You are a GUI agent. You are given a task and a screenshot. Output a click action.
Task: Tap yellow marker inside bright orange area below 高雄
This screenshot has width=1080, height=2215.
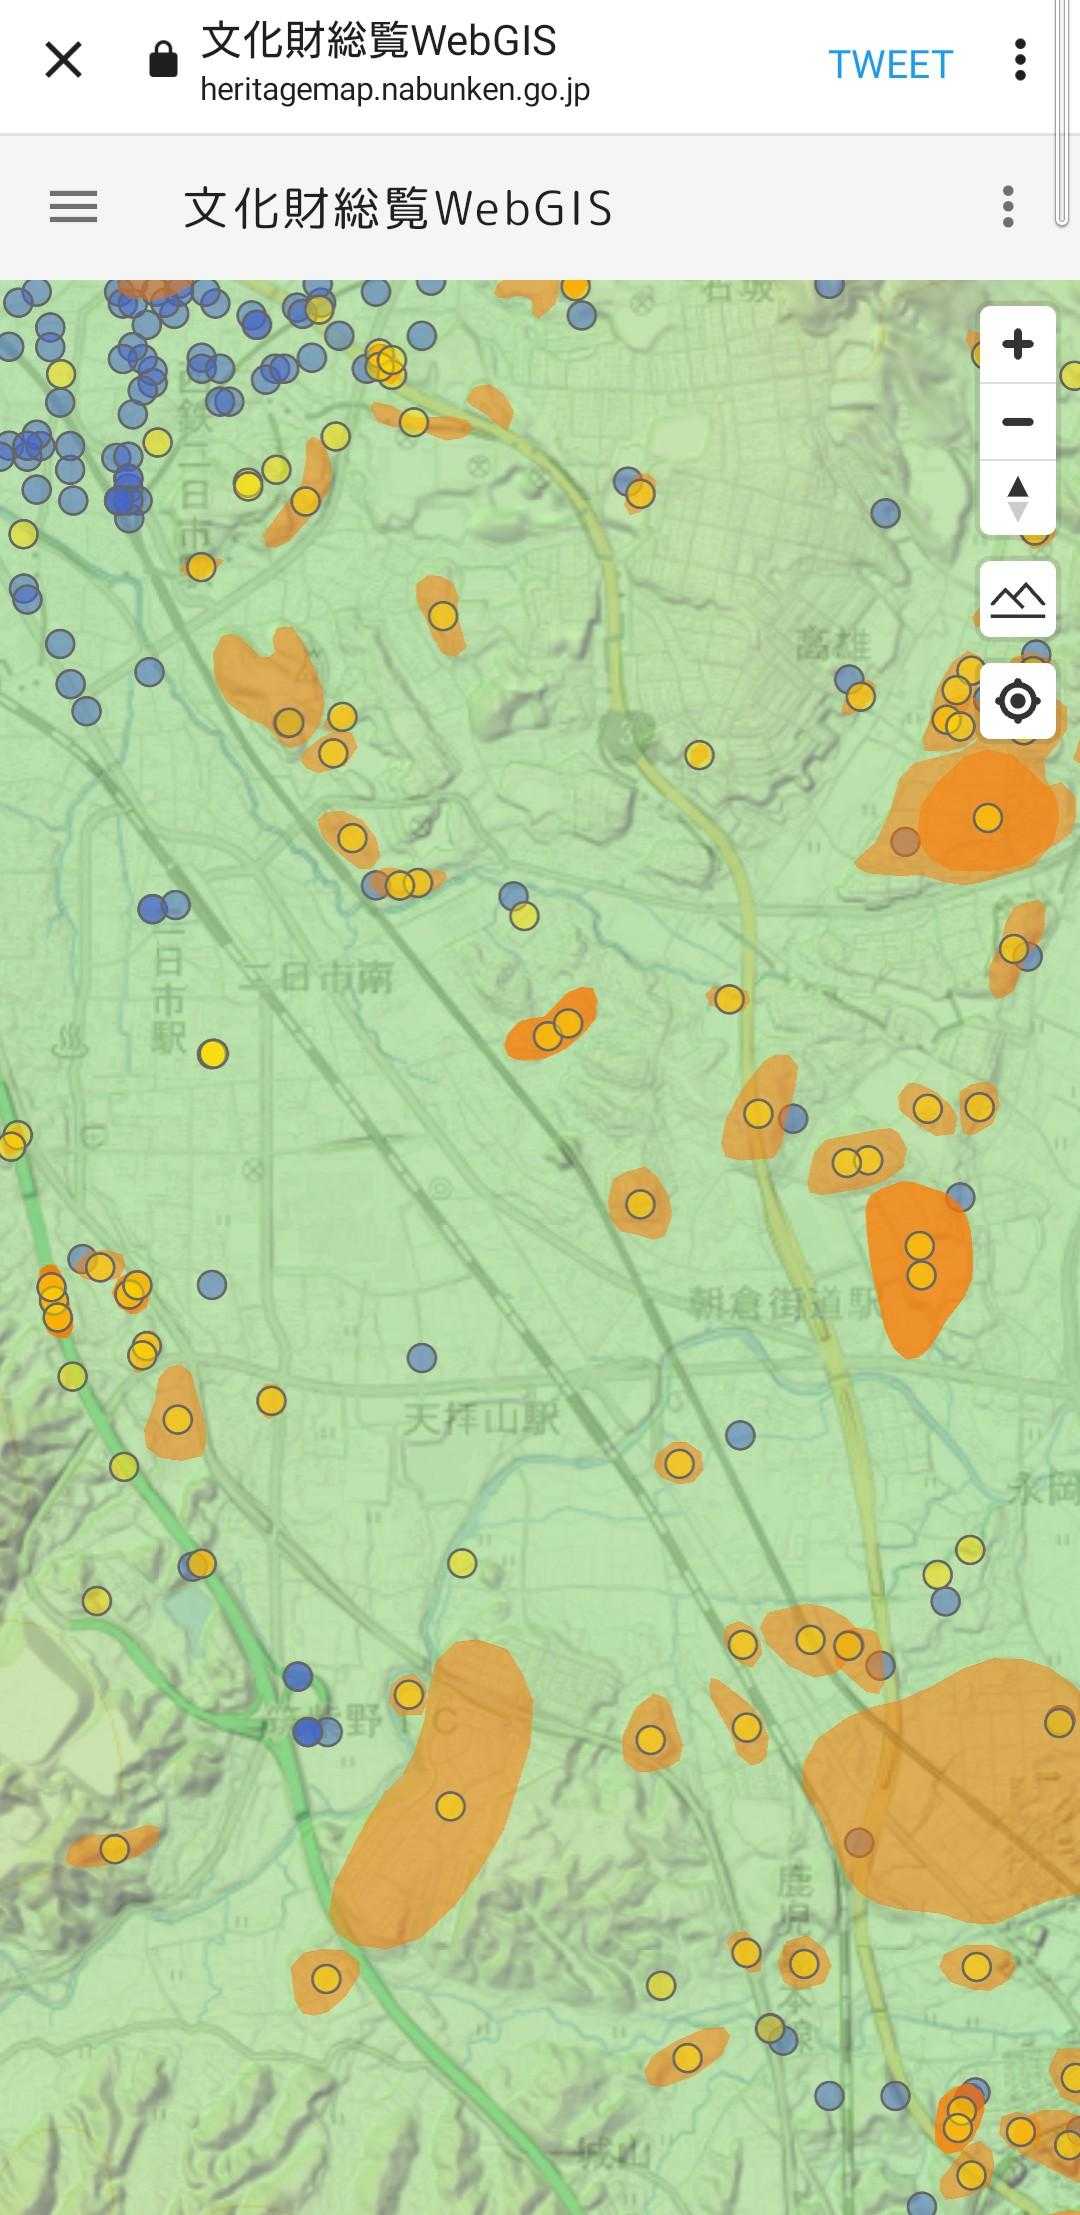tap(988, 818)
